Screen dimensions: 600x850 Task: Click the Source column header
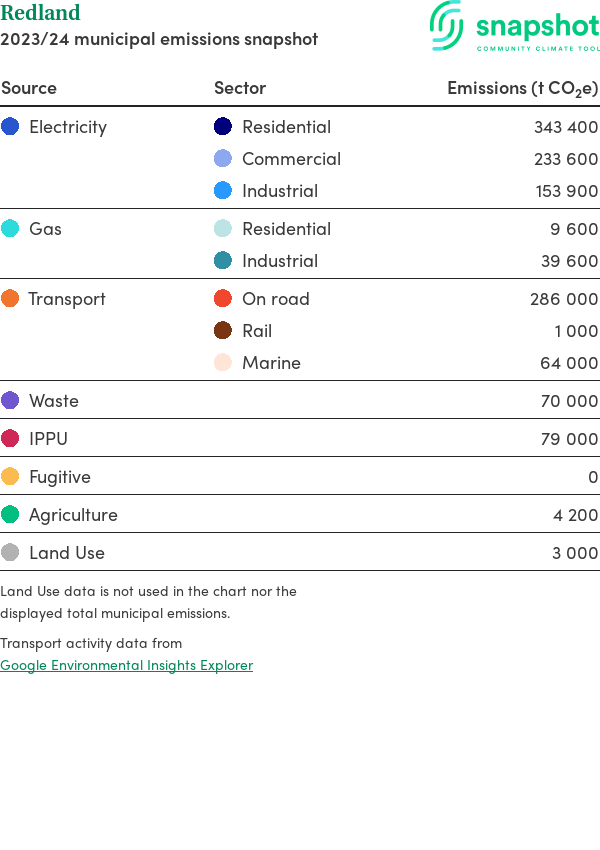pos(29,88)
